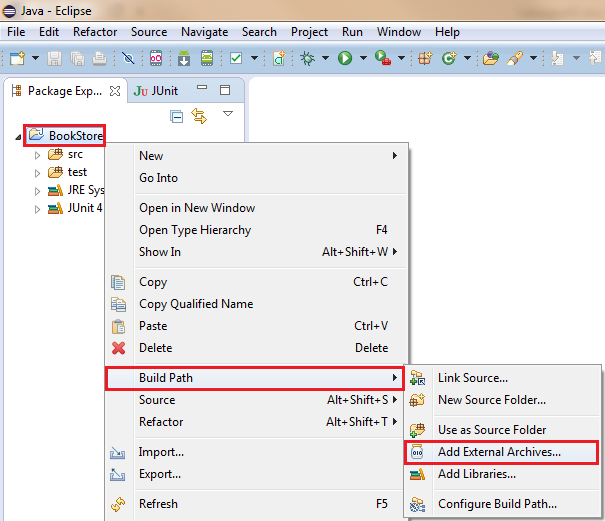Screen dimensions: 605x521
Task: Click the New Java Class icon
Action: (449, 58)
